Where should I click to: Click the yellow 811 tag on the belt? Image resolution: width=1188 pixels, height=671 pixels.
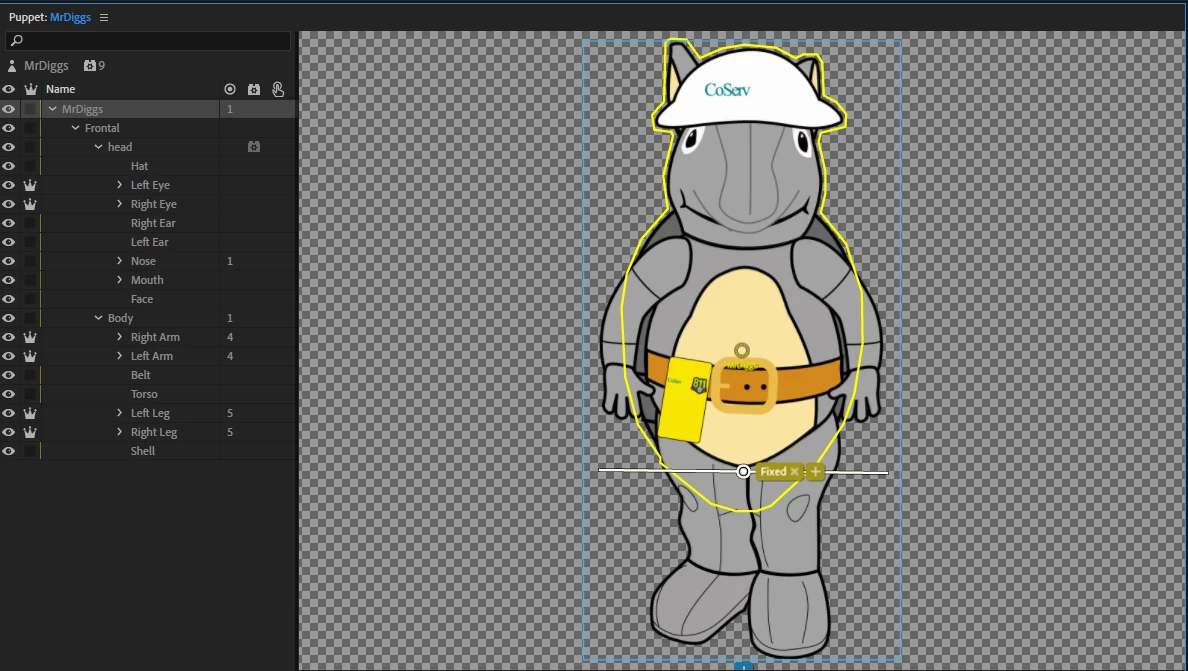685,399
